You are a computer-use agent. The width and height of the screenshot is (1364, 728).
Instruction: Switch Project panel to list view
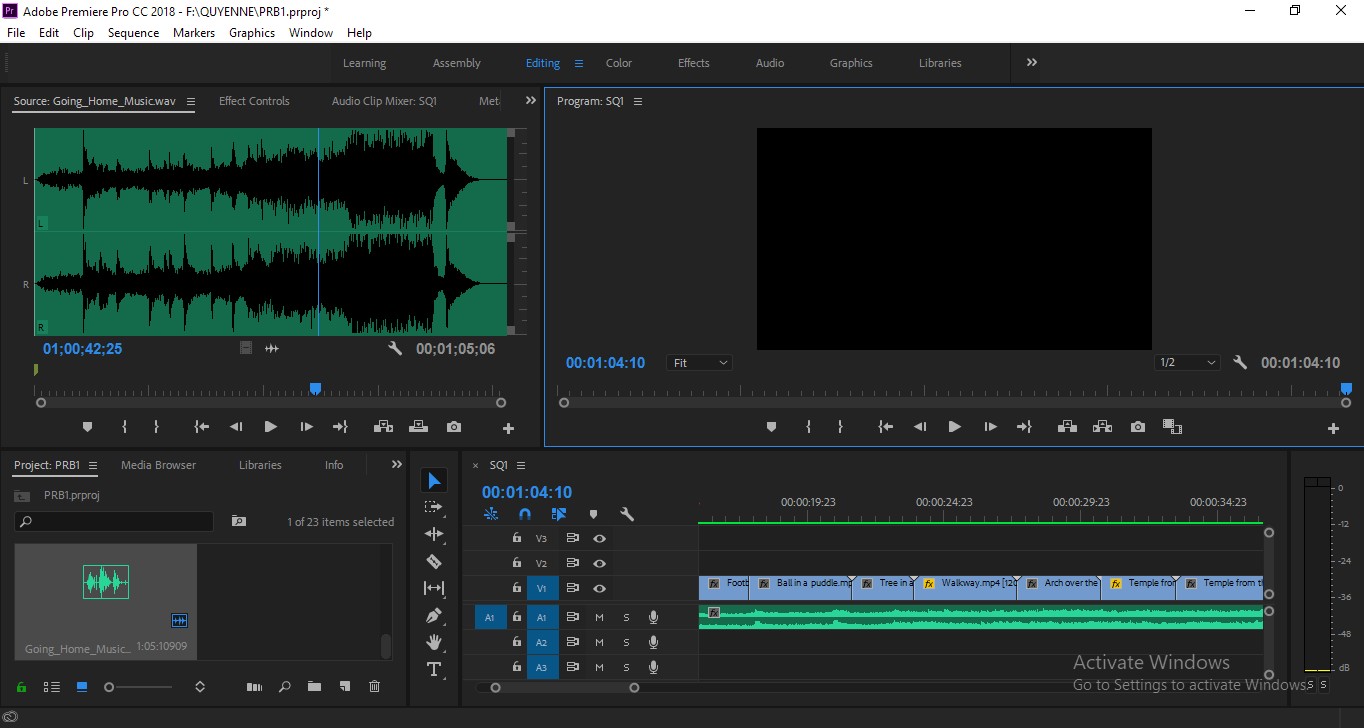[x=51, y=687]
